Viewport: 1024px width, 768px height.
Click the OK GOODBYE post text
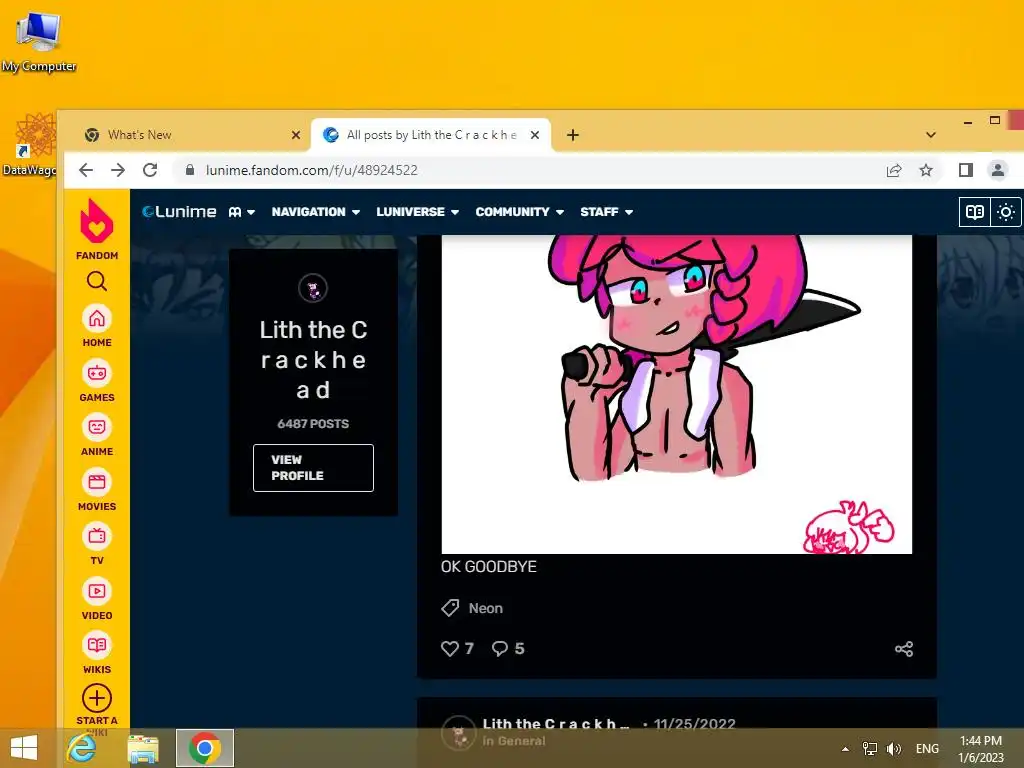pos(488,567)
